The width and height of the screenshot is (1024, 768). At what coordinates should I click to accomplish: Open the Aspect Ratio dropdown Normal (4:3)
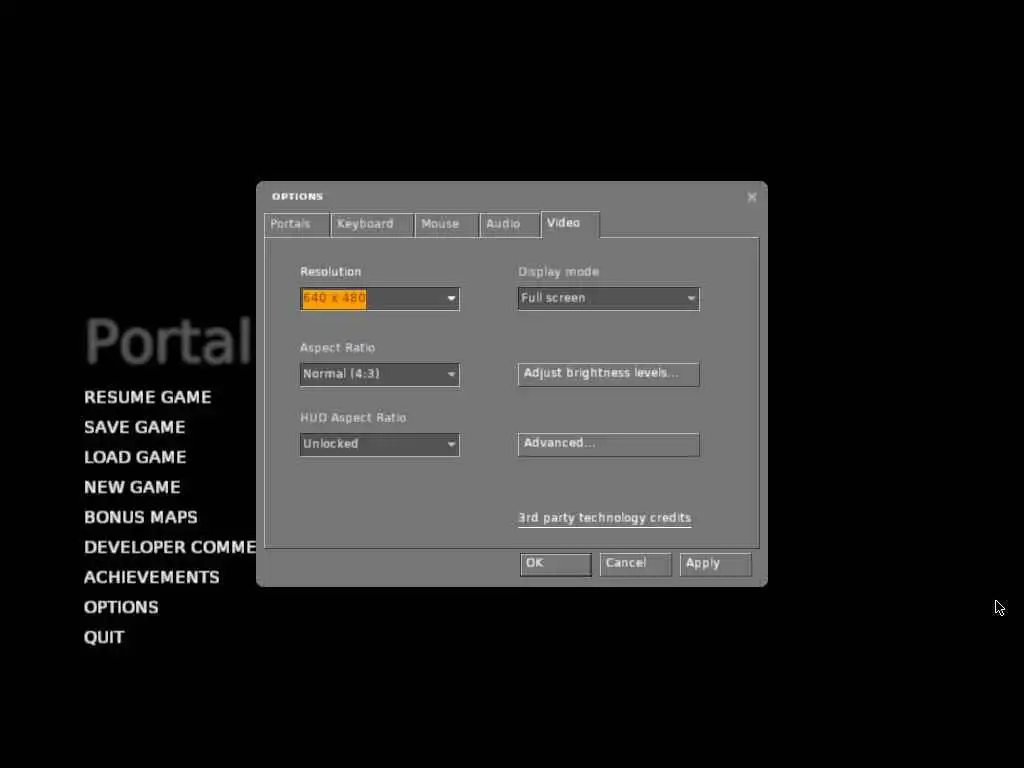point(380,375)
